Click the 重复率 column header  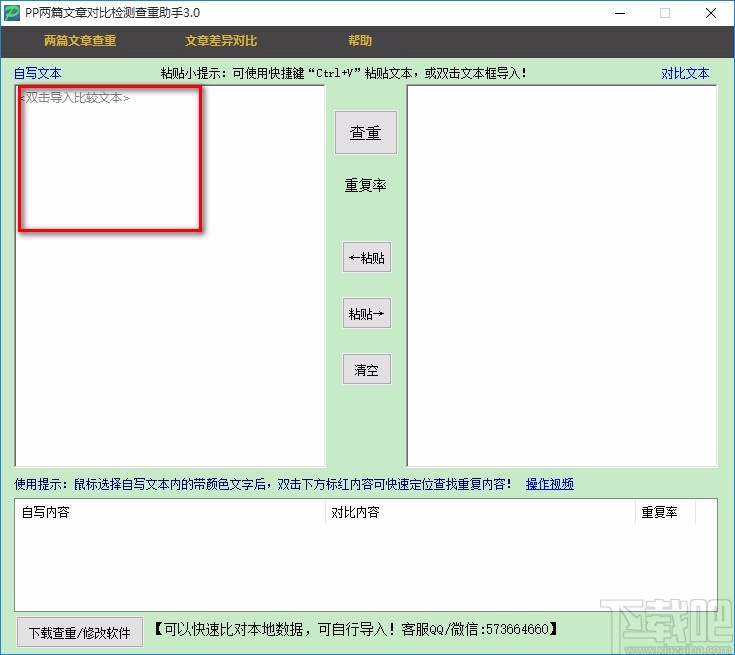point(666,512)
